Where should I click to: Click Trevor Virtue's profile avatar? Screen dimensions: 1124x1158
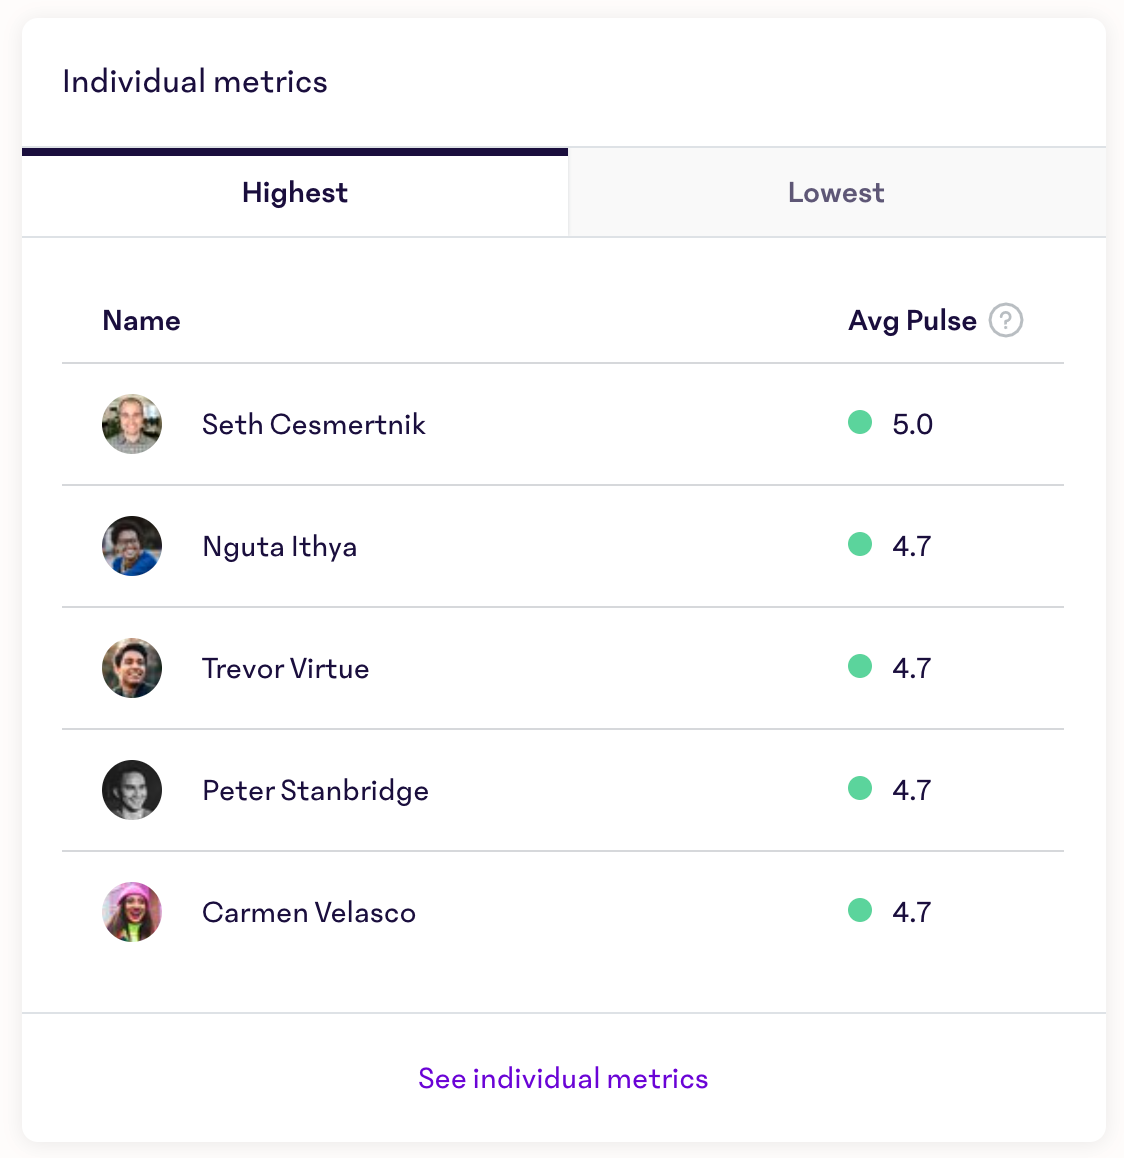tap(131, 668)
